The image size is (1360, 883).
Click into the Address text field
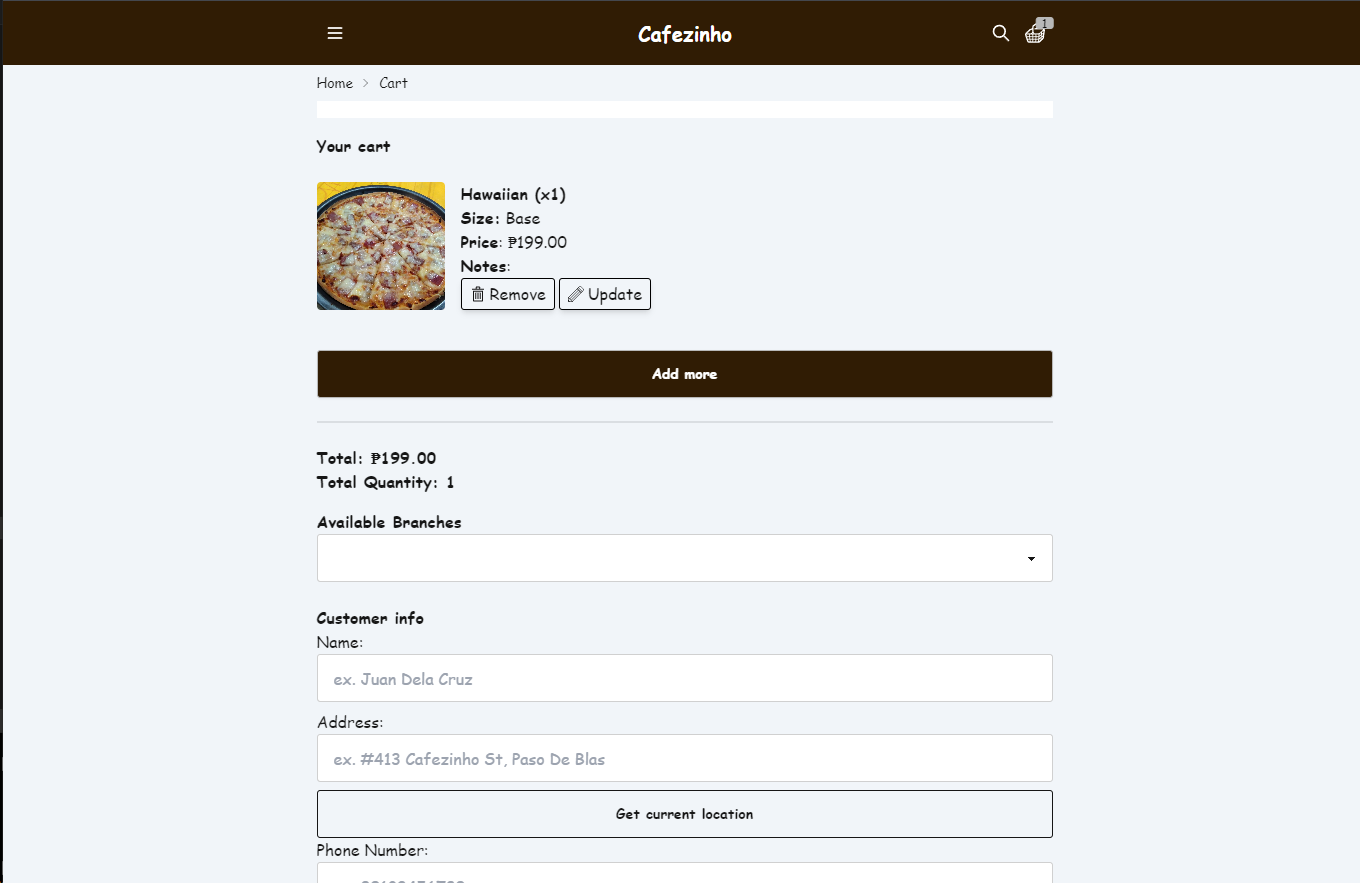pos(684,758)
